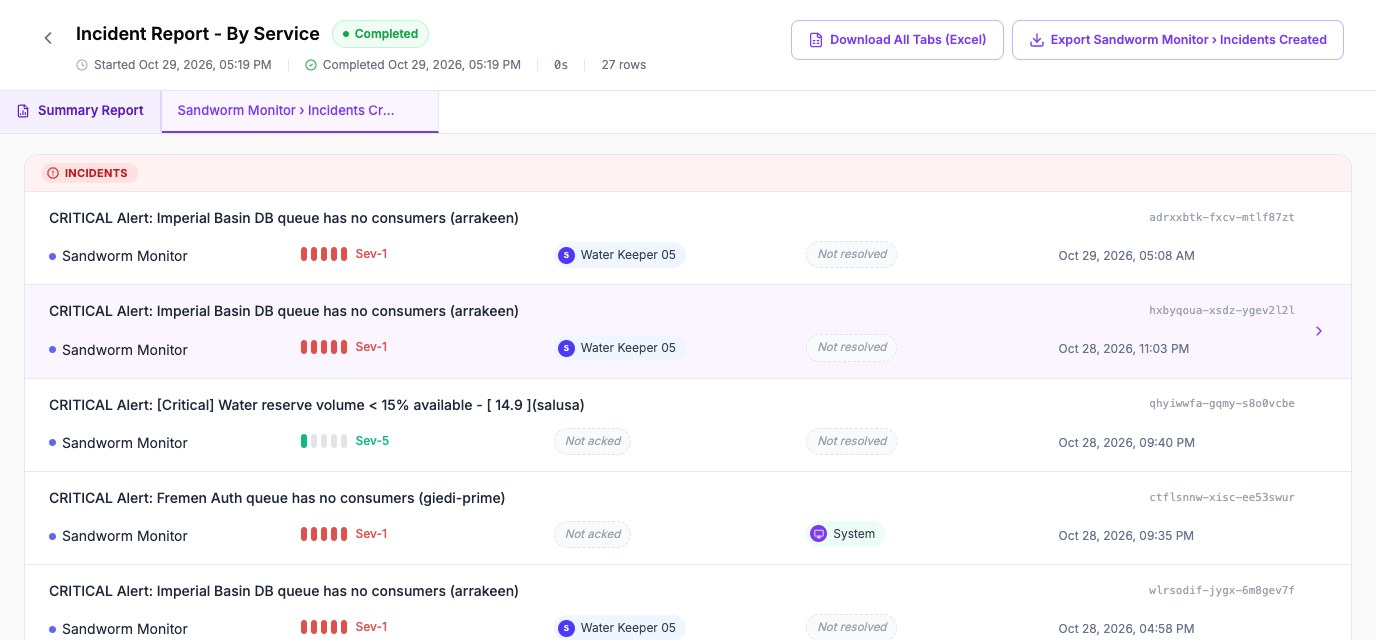Open row chevron for incident hxbyqoua-xsdz-ygev2l2l

coord(1319,331)
